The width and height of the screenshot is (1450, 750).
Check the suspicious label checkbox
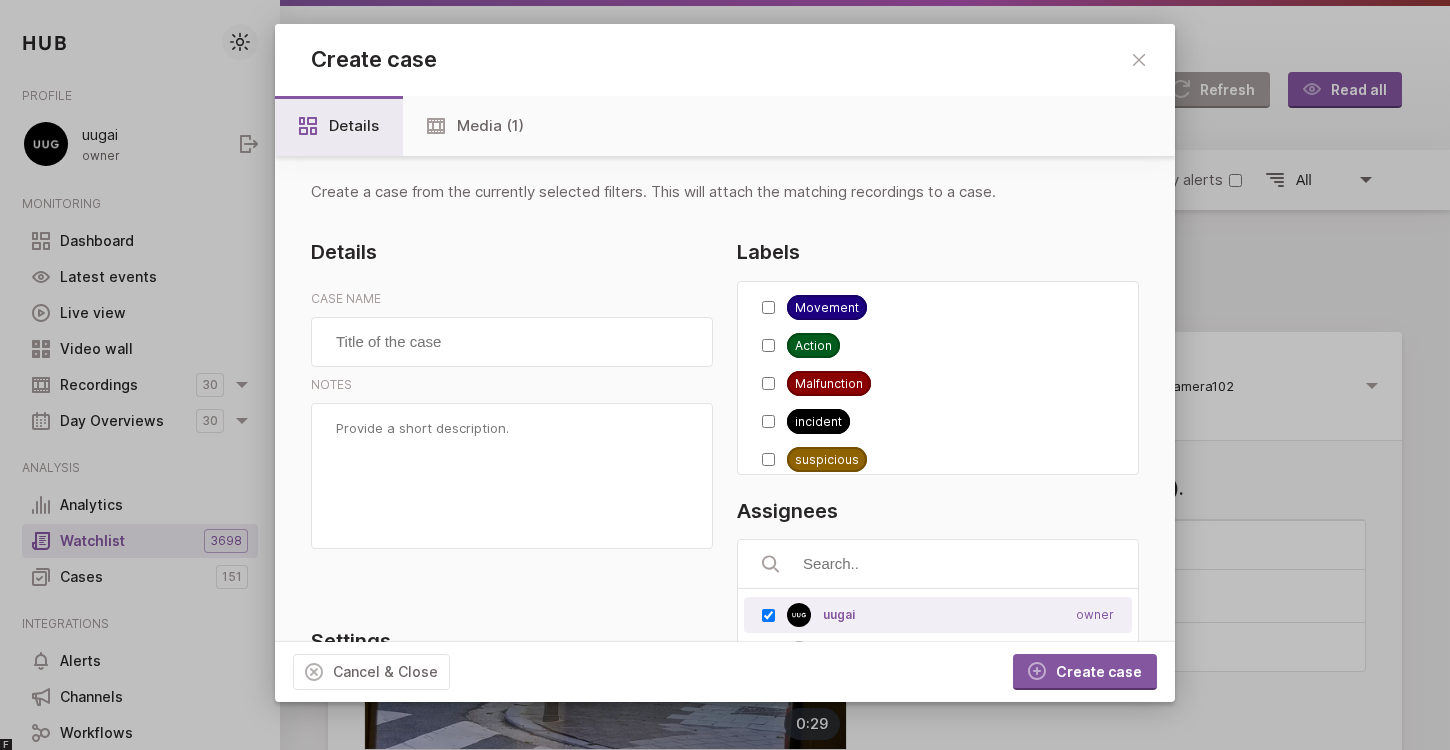pos(768,460)
